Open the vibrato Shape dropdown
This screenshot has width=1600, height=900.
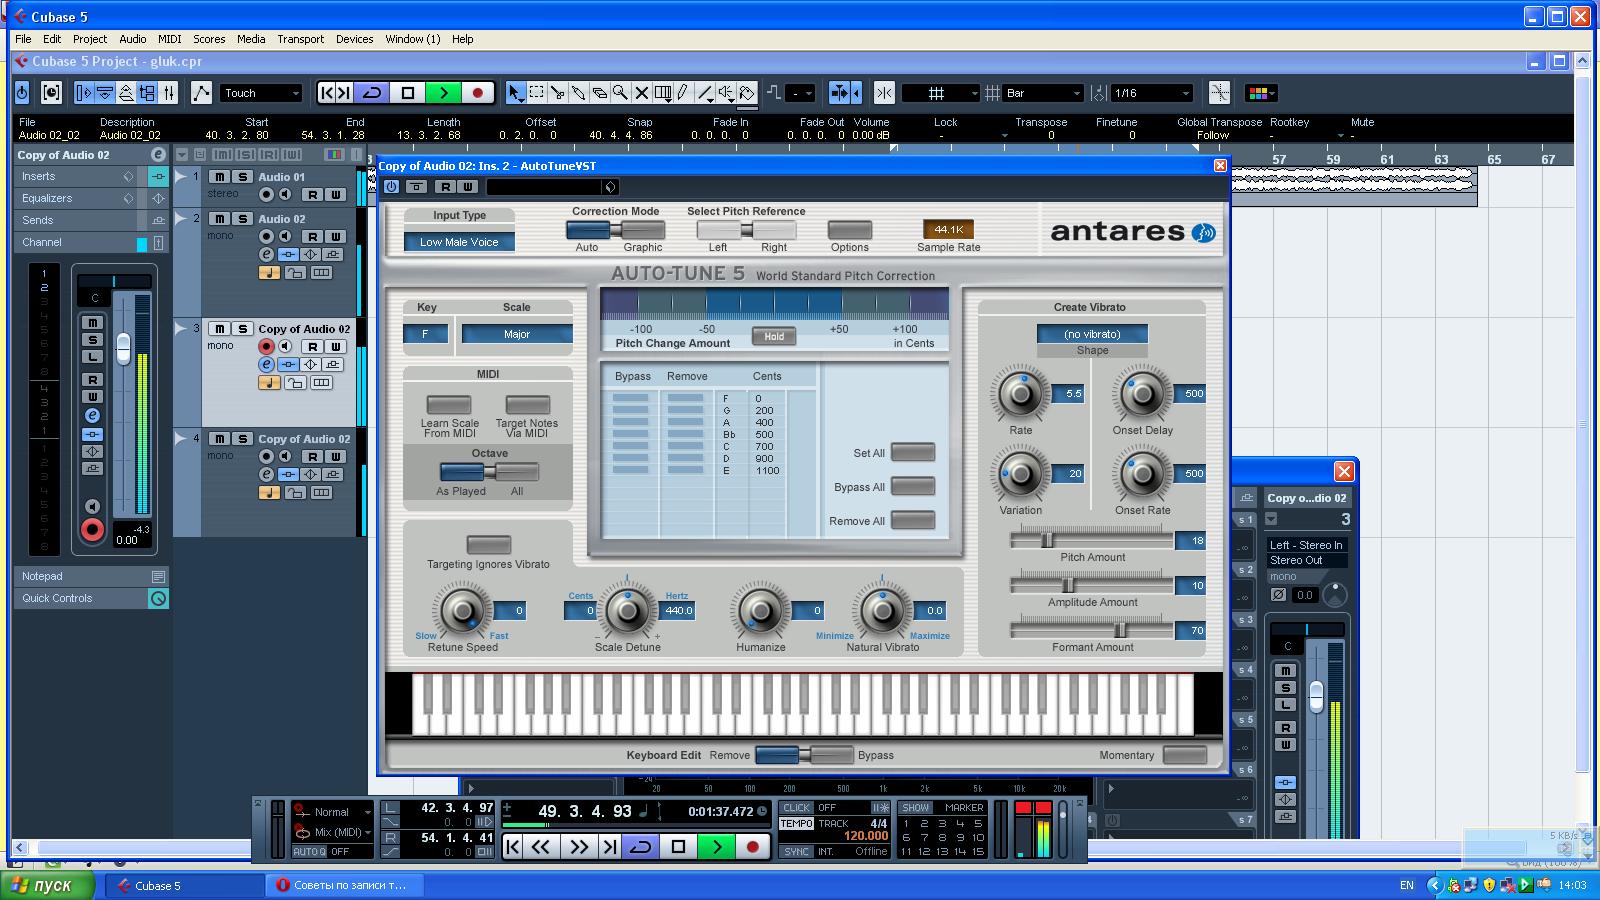click(x=1092, y=334)
